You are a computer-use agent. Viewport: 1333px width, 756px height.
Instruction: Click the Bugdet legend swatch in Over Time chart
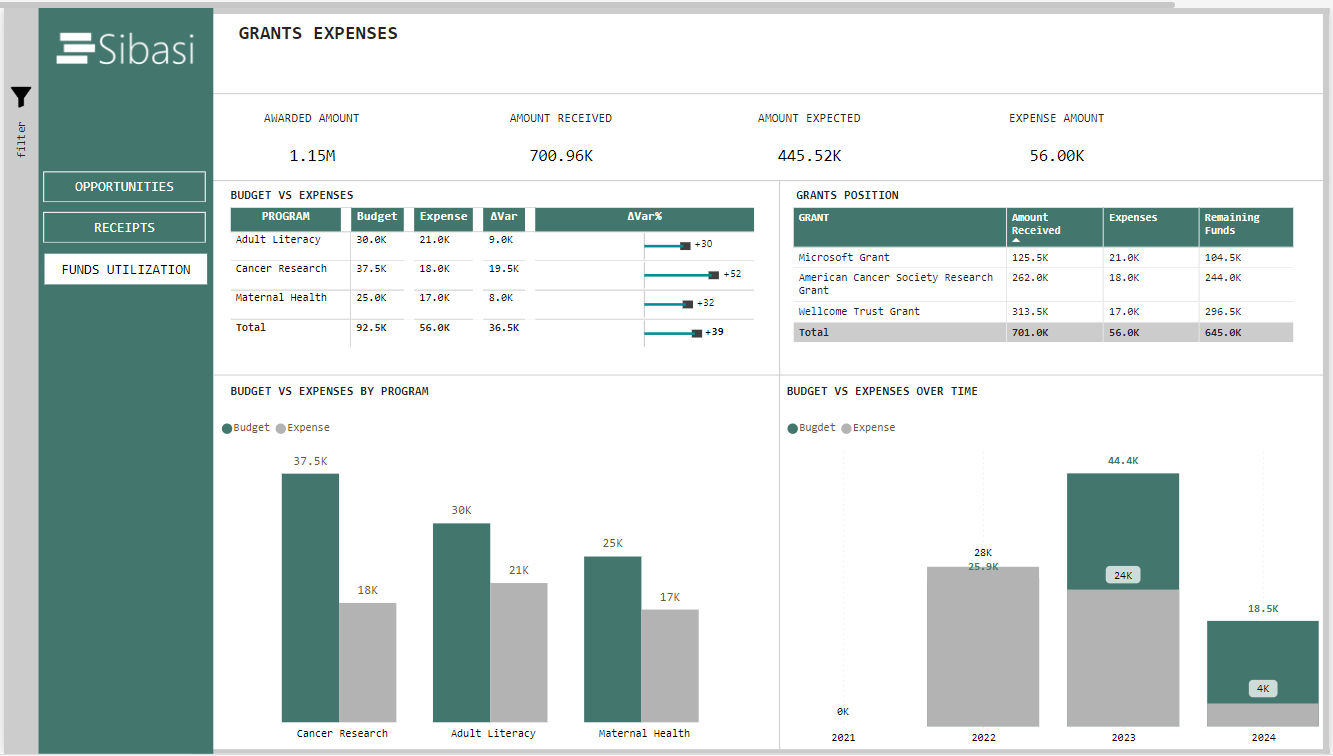pos(793,428)
